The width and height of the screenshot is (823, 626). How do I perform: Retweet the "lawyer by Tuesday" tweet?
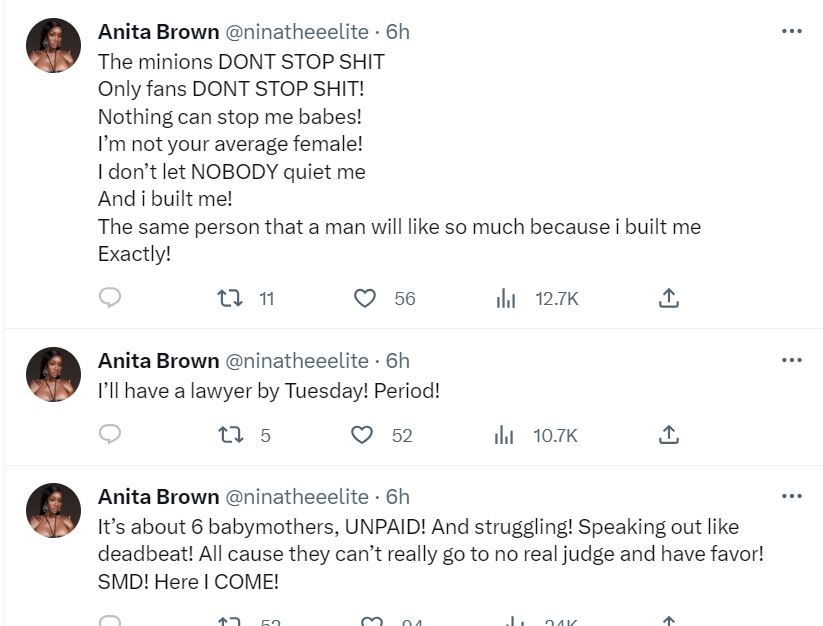tap(230, 435)
